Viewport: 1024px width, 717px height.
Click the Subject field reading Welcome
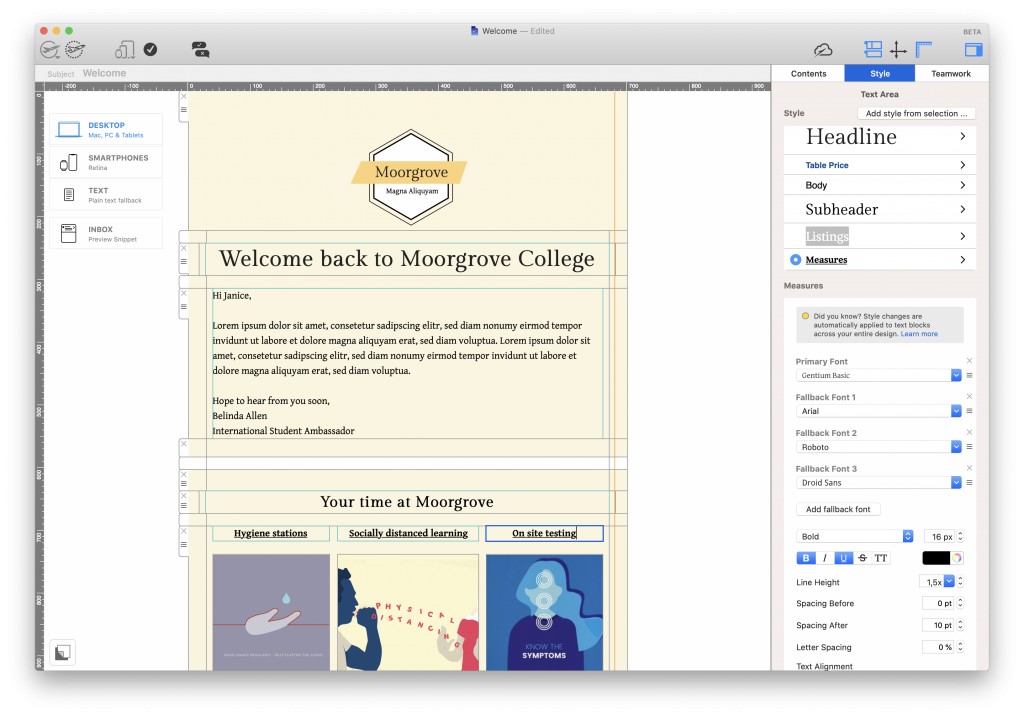tap(104, 73)
